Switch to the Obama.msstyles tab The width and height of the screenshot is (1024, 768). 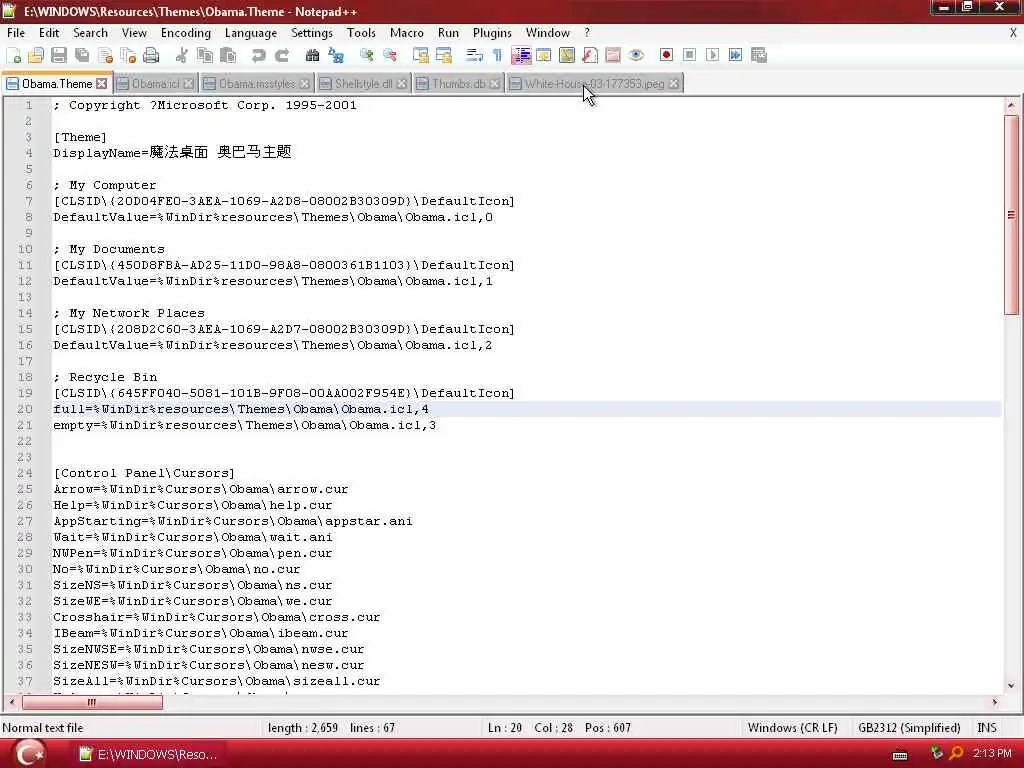(x=257, y=84)
